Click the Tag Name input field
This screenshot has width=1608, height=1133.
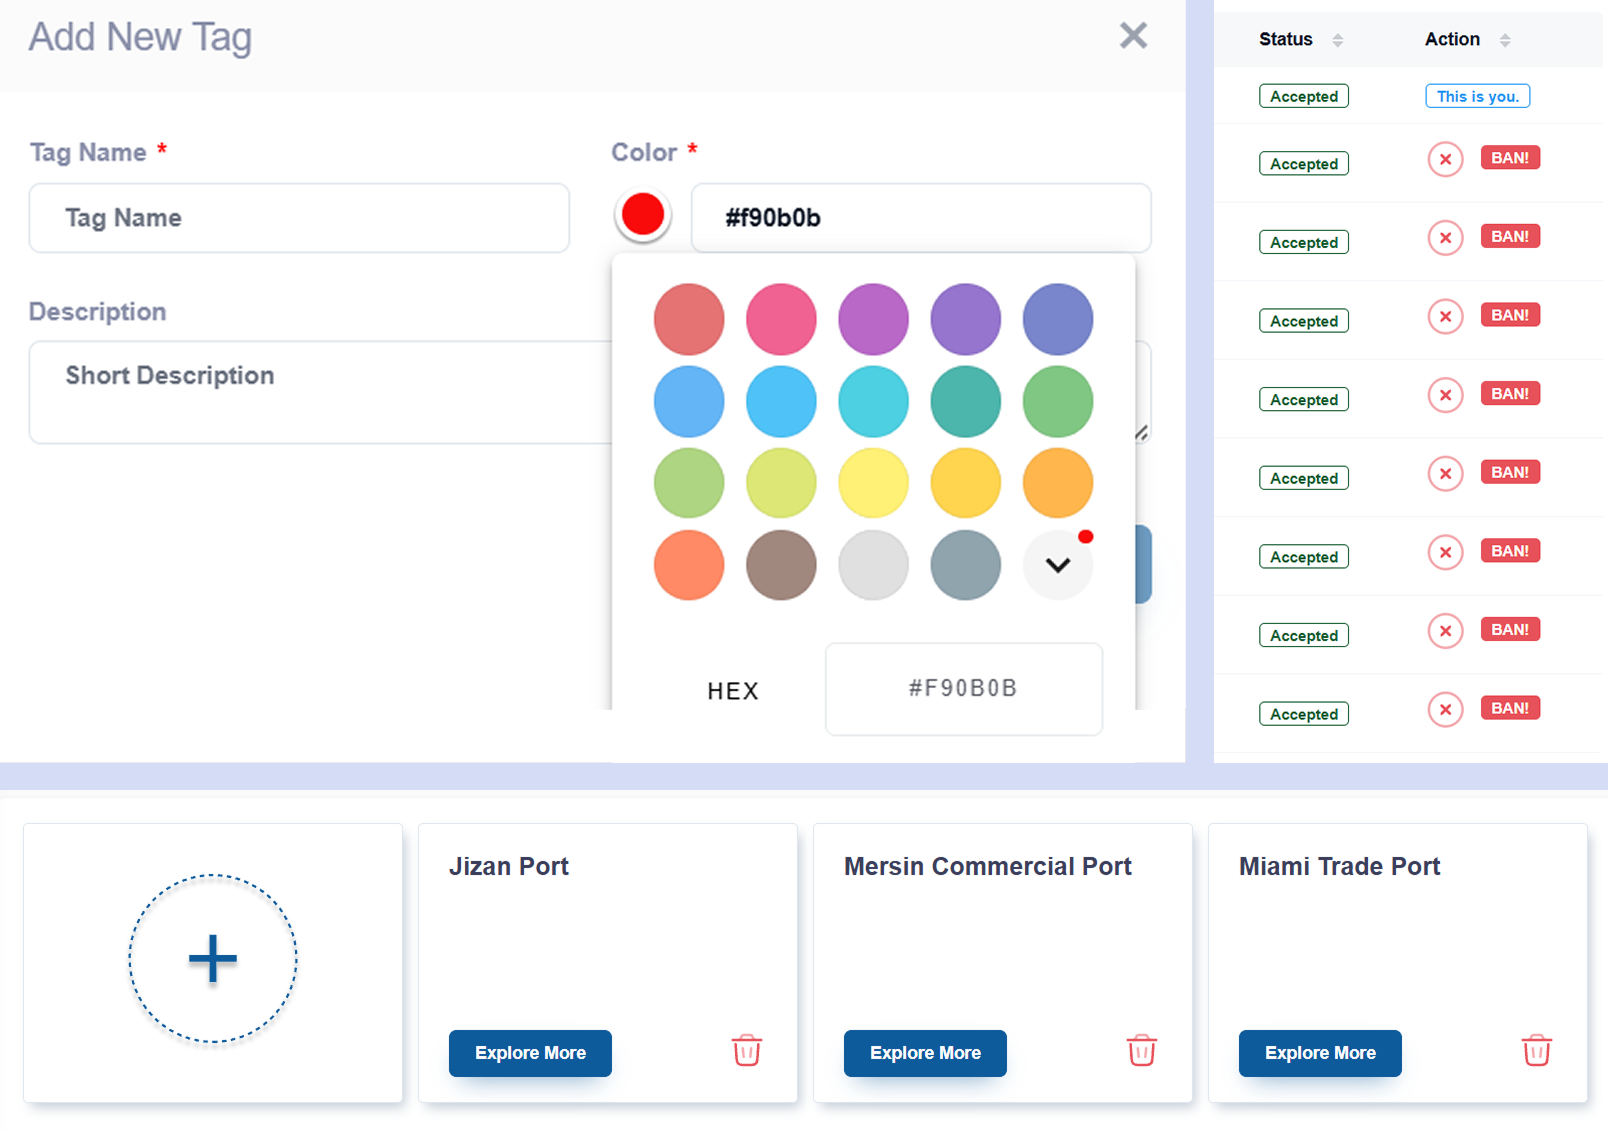click(299, 218)
